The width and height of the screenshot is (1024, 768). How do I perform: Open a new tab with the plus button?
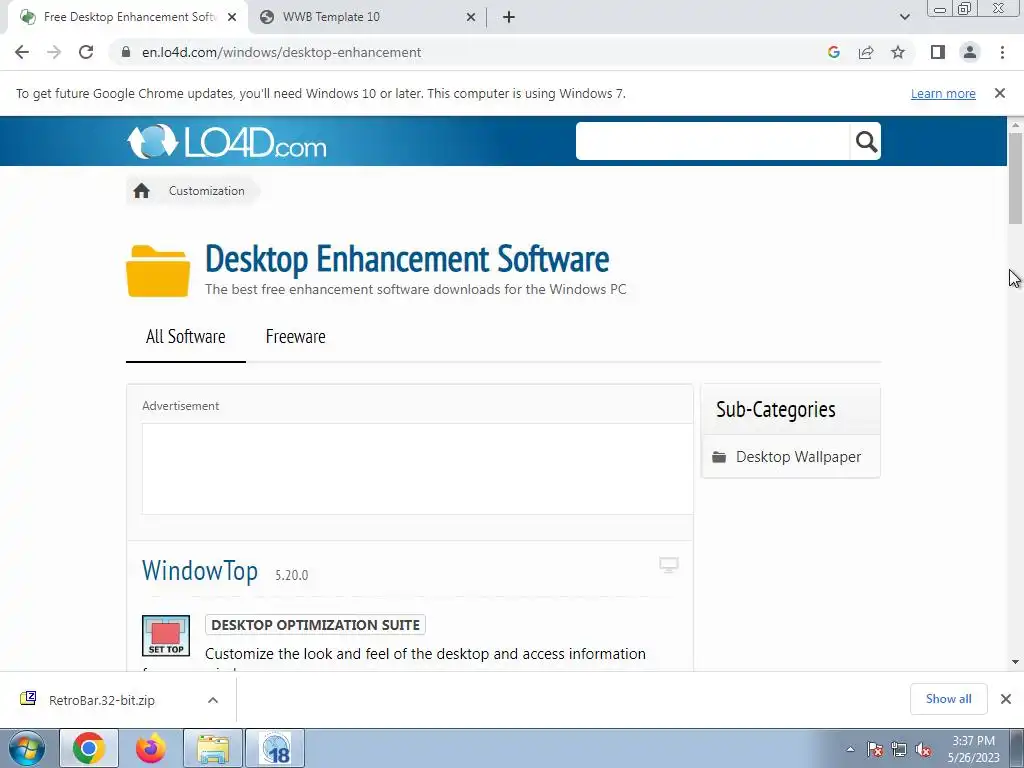pos(509,17)
